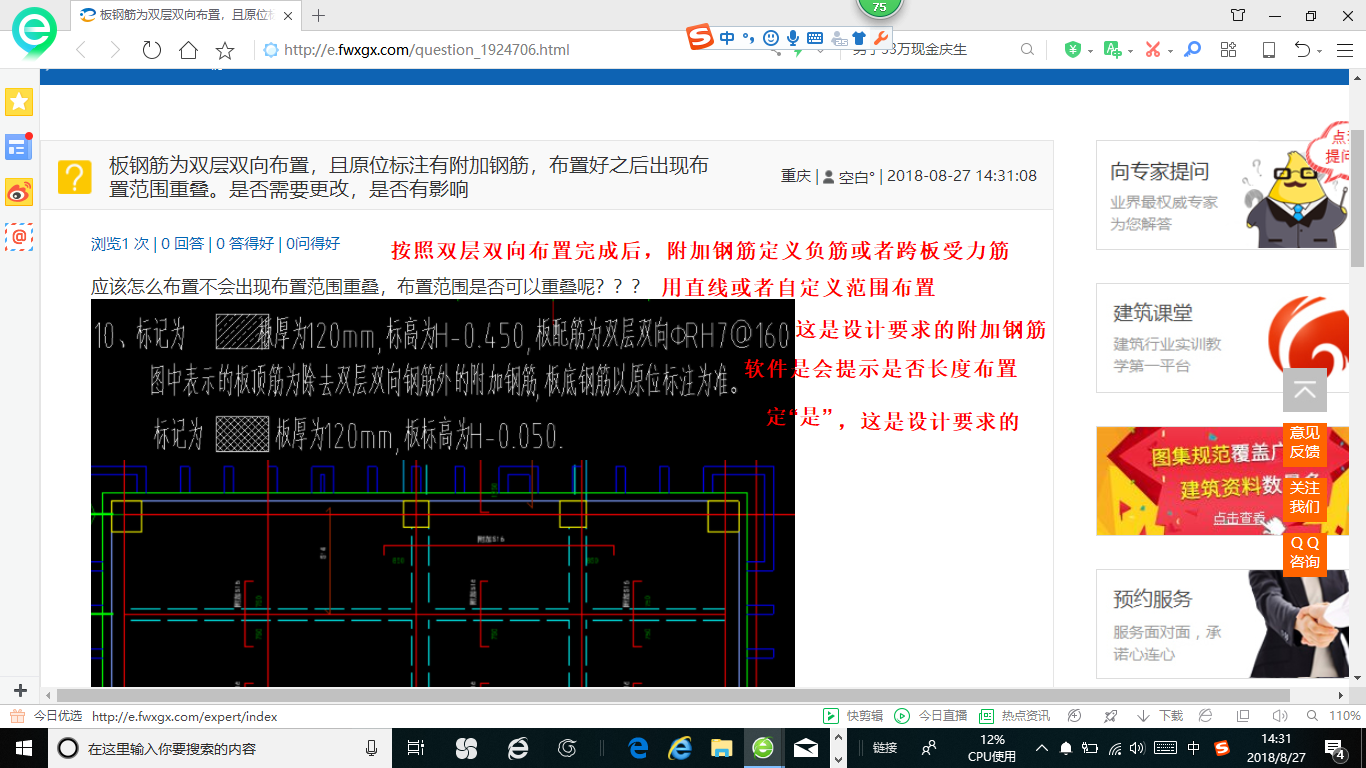The image size is (1366, 768).
Task: Open the news feed sidebar icon
Action: pyautogui.click(x=19, y=147)
